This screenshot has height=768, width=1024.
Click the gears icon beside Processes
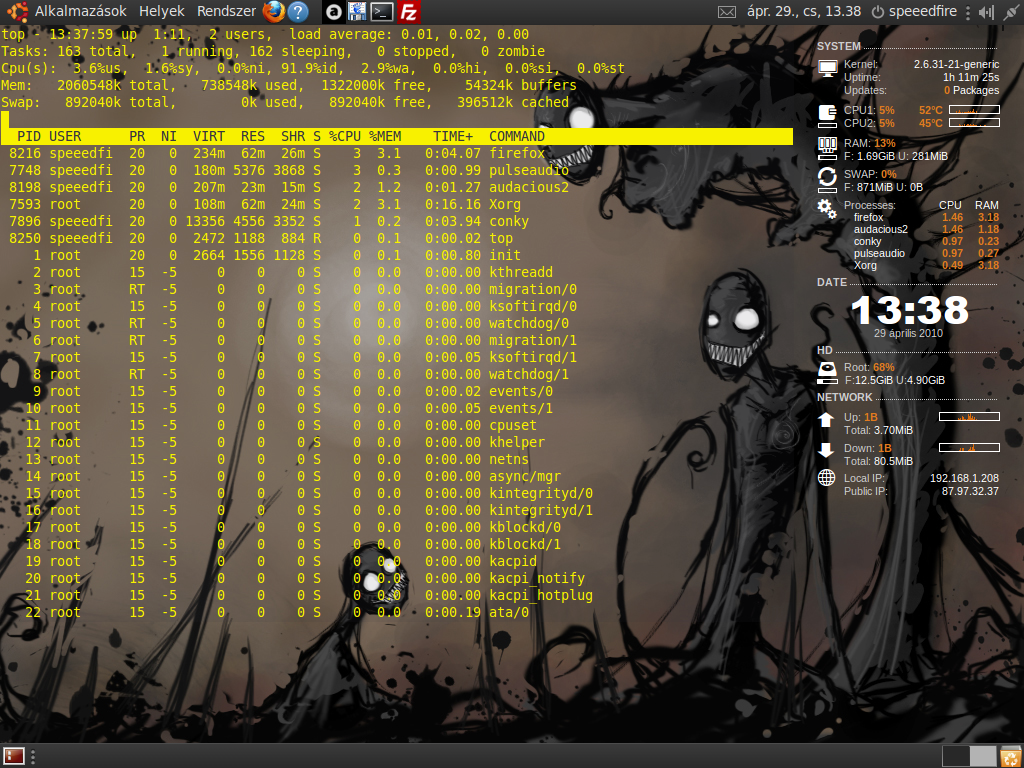(x=827, y=209)
